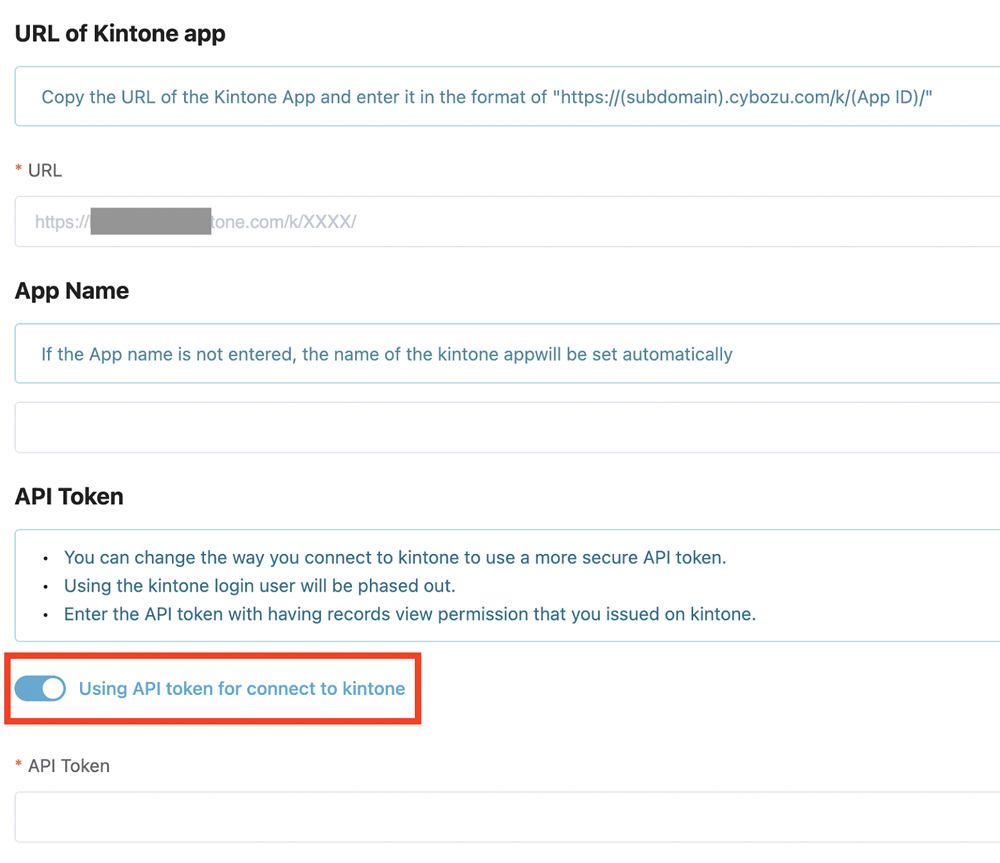The height and width of the screenshot is (863, 1000).
Task: Toggle the Using API token switch
Action: point(40,689)
